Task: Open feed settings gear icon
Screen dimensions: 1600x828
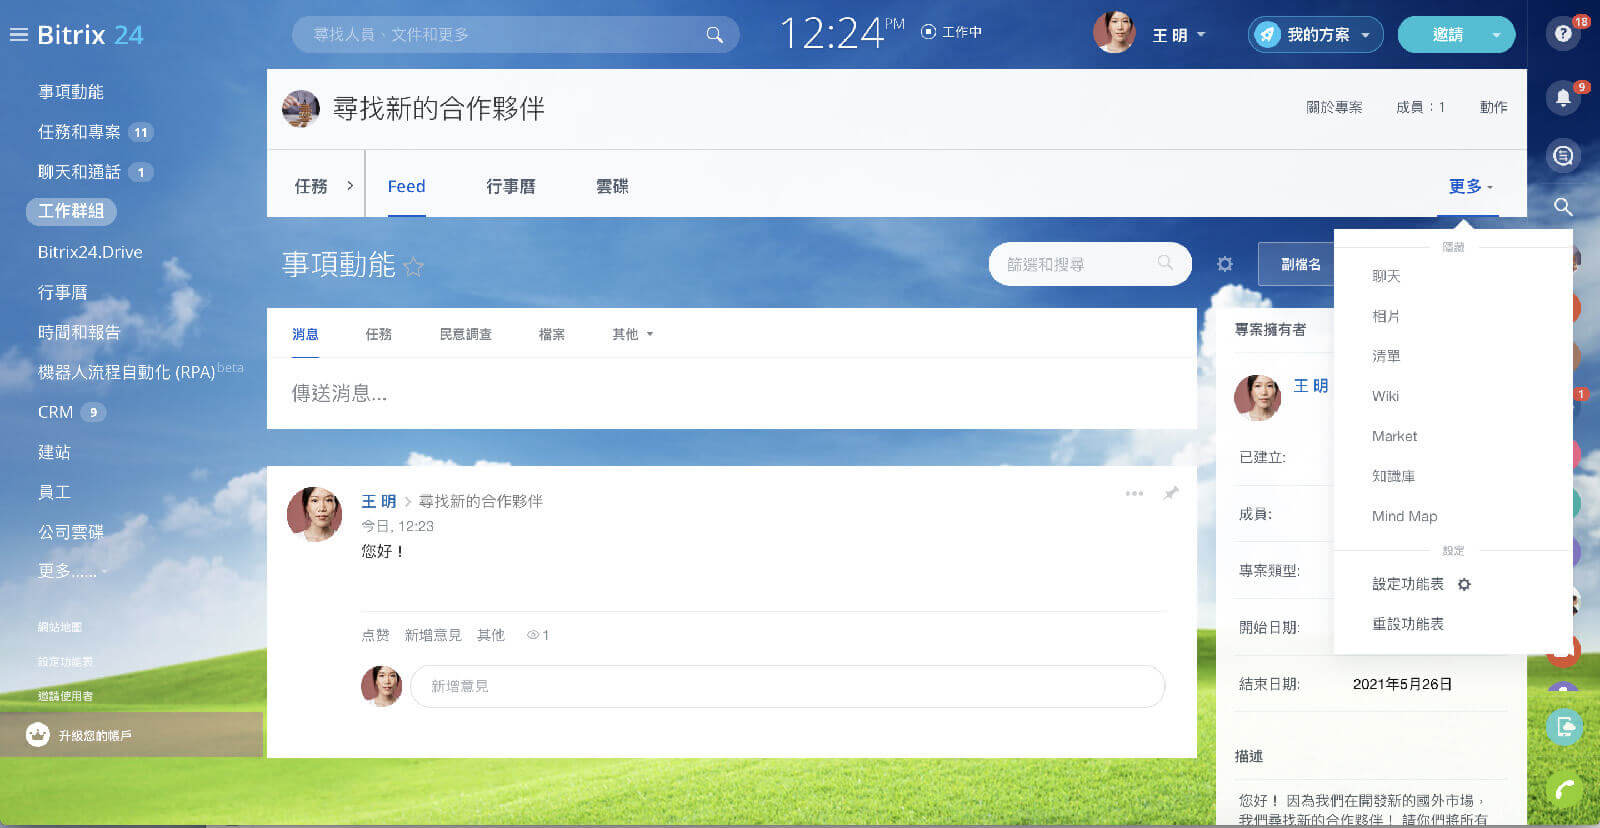Action: click(x=1225, y=264)
